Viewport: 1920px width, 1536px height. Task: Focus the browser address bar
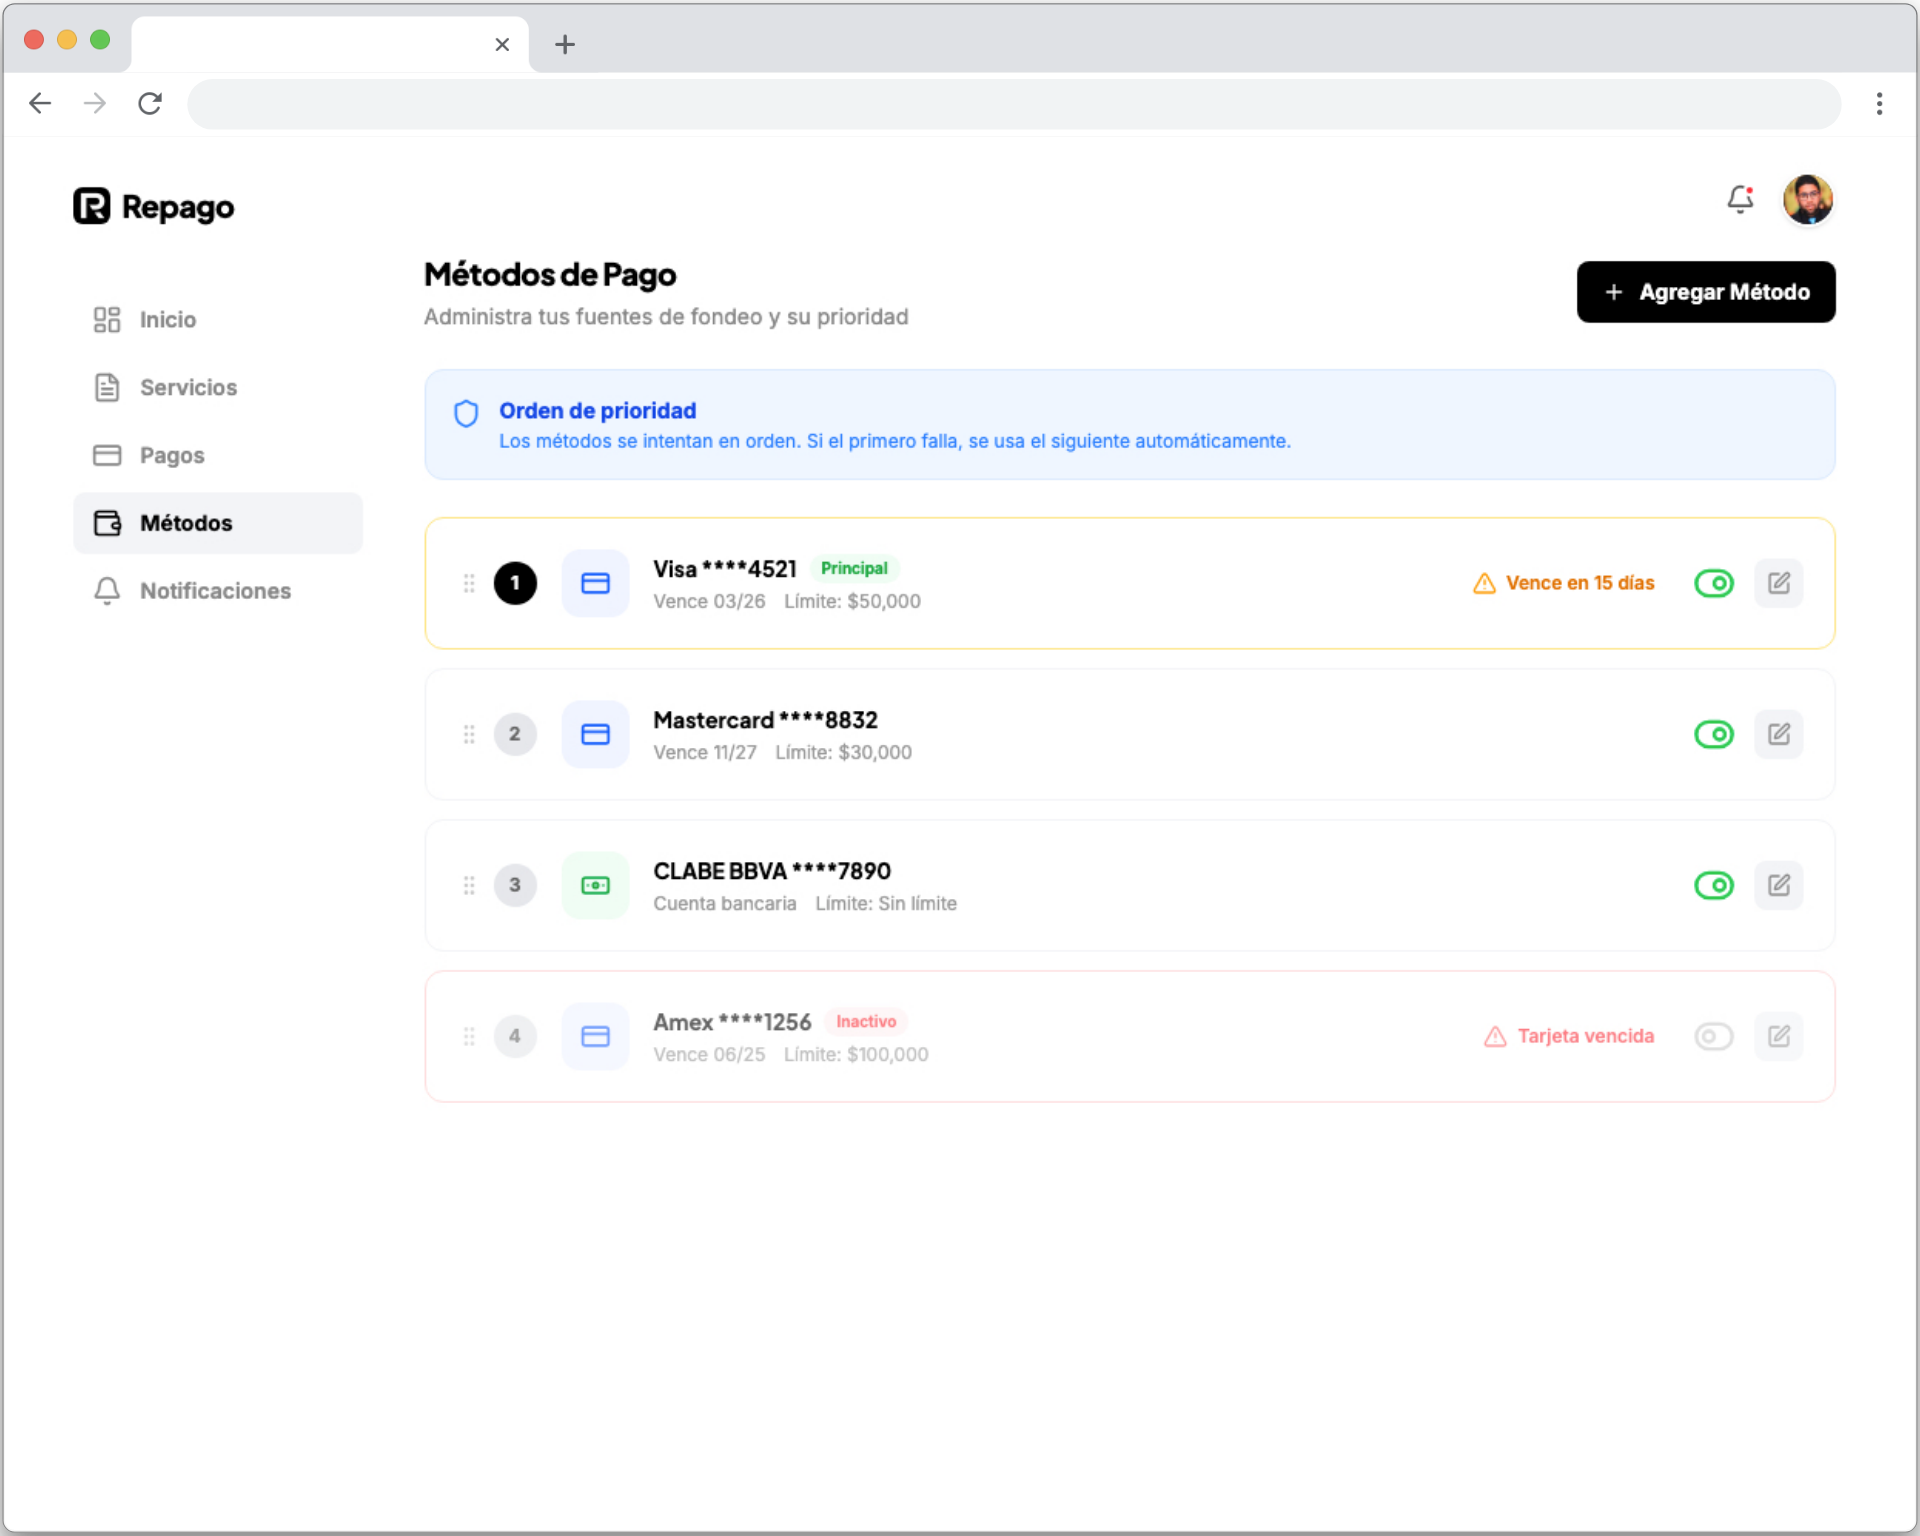pyautogui.click(x=1014, y=104)
